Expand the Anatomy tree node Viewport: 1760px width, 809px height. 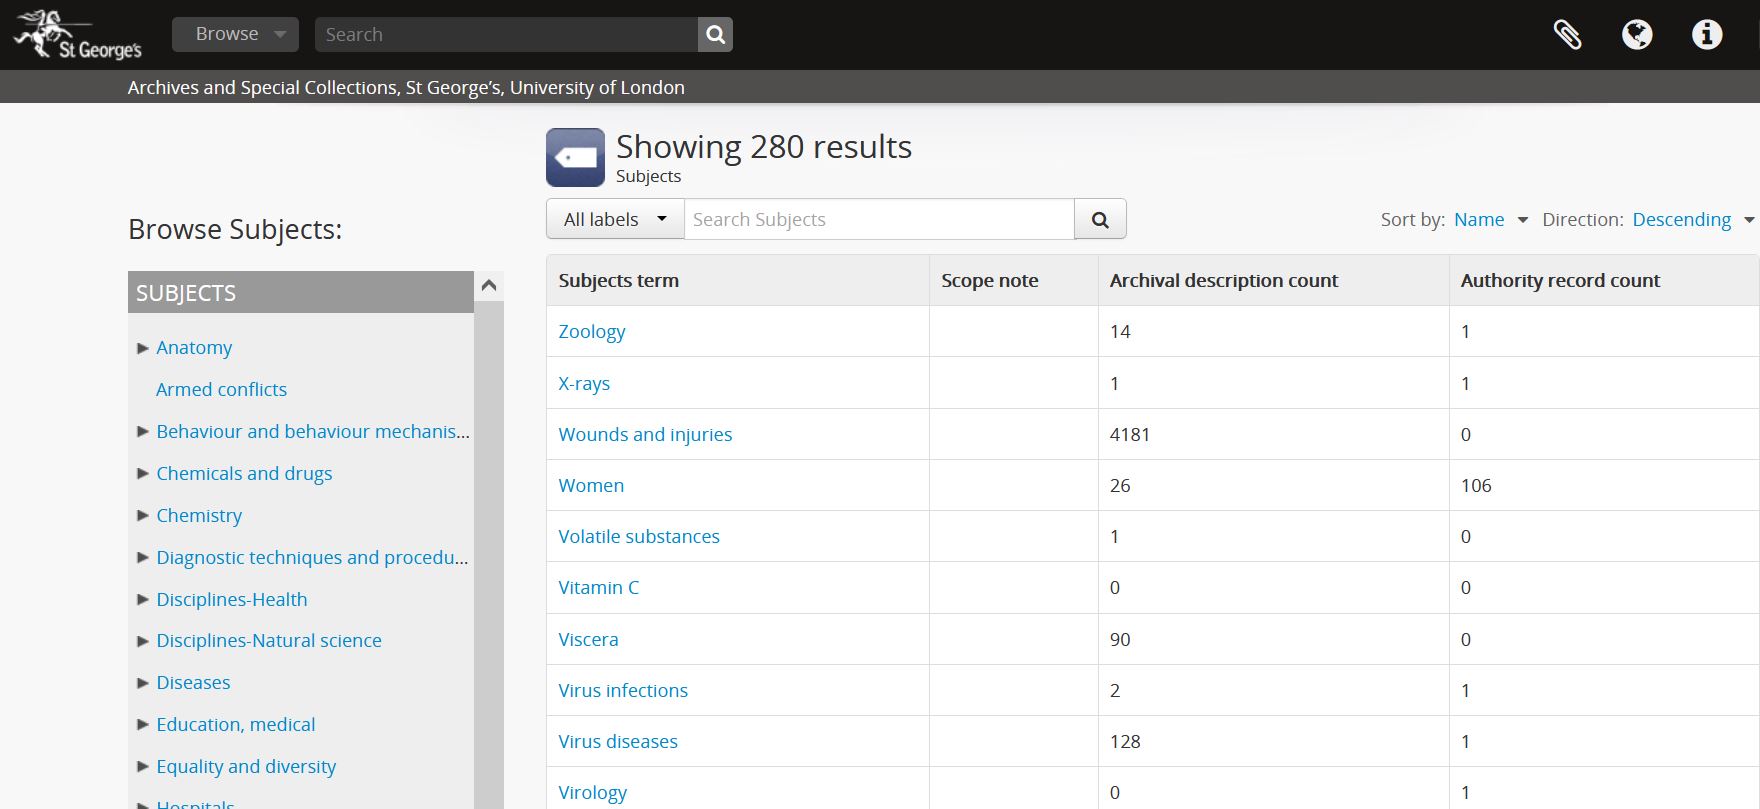(143, 348)
